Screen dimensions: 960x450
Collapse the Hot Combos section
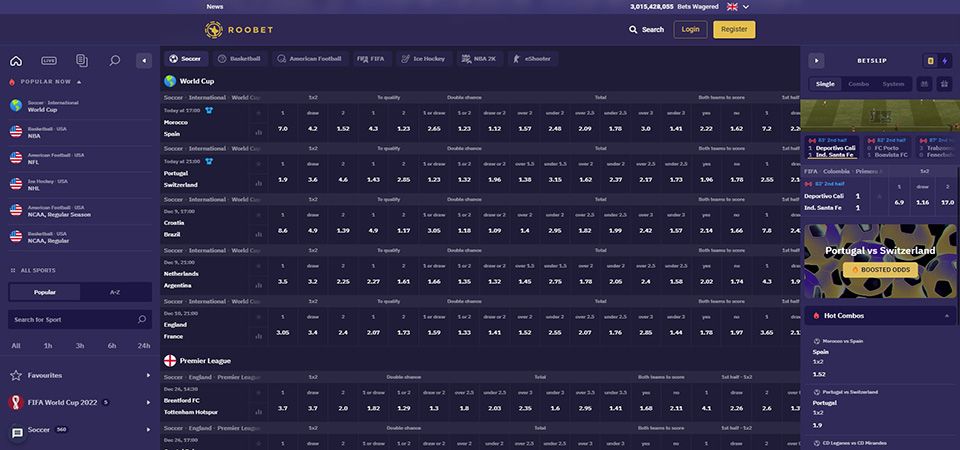coord(947,315)
